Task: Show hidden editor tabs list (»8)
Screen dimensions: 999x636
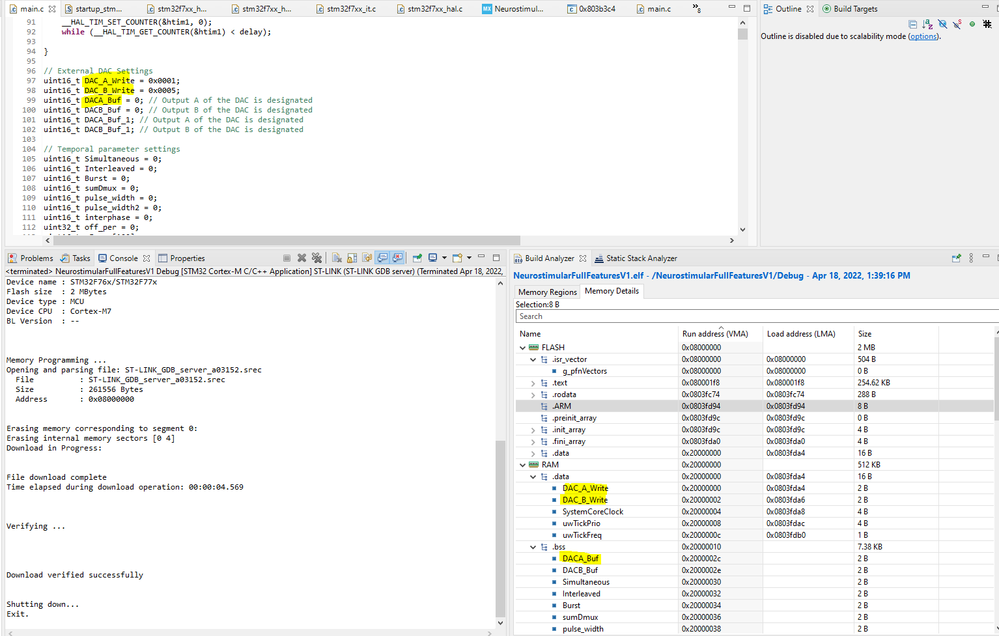Action: point(697,8)
